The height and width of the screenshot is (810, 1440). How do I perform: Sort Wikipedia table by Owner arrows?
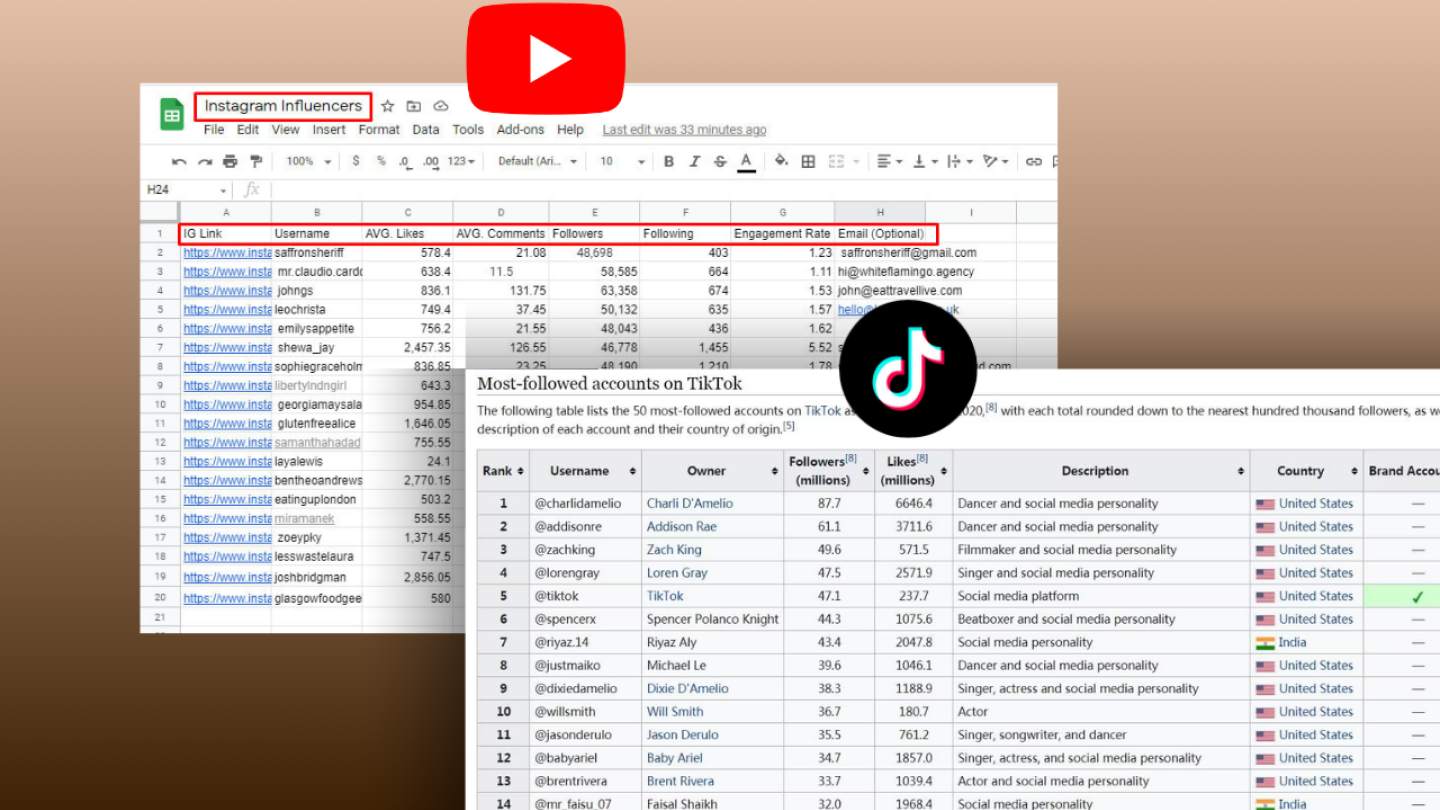[775, 471]
